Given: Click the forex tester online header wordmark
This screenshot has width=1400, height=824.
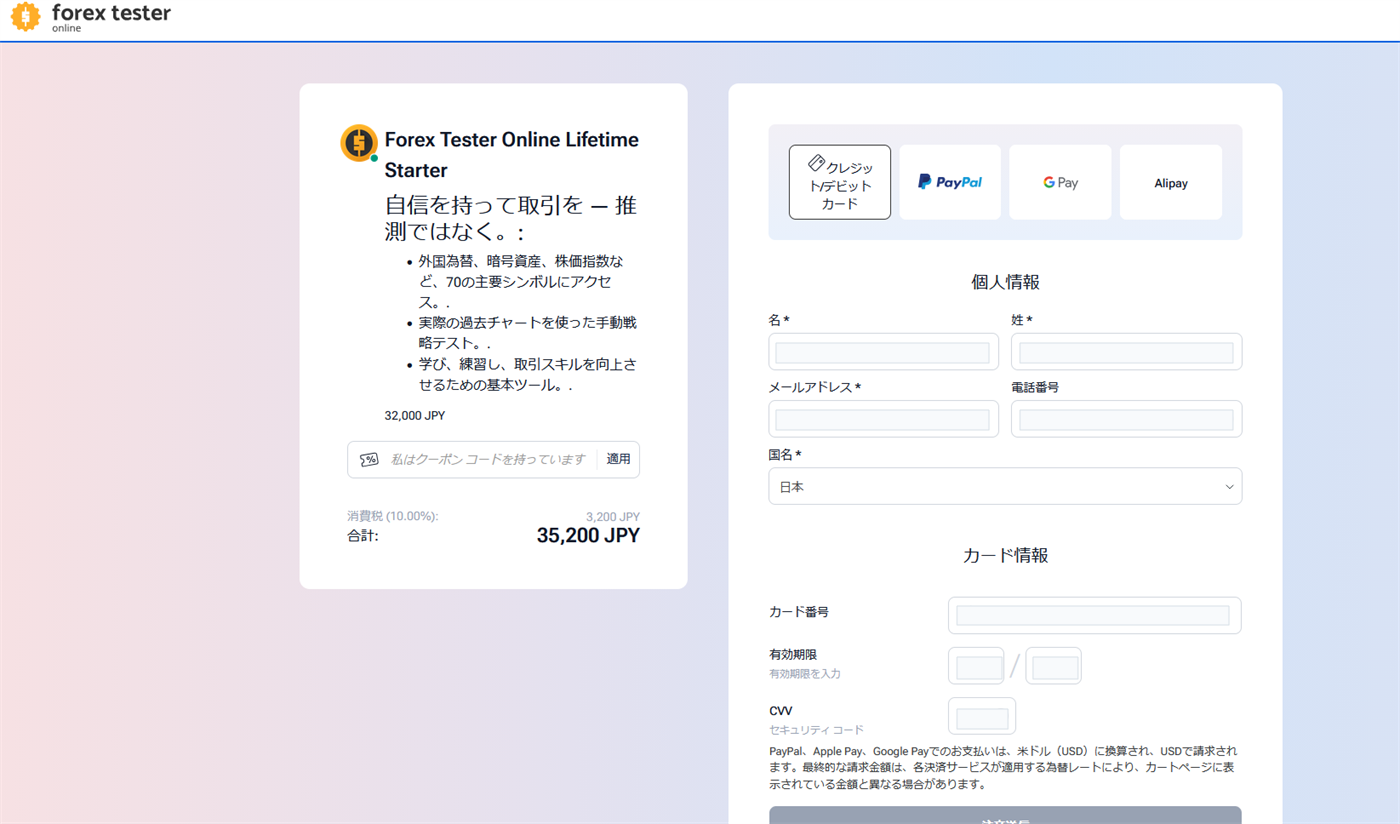Looking at the screenshot, I should [111, 17].
